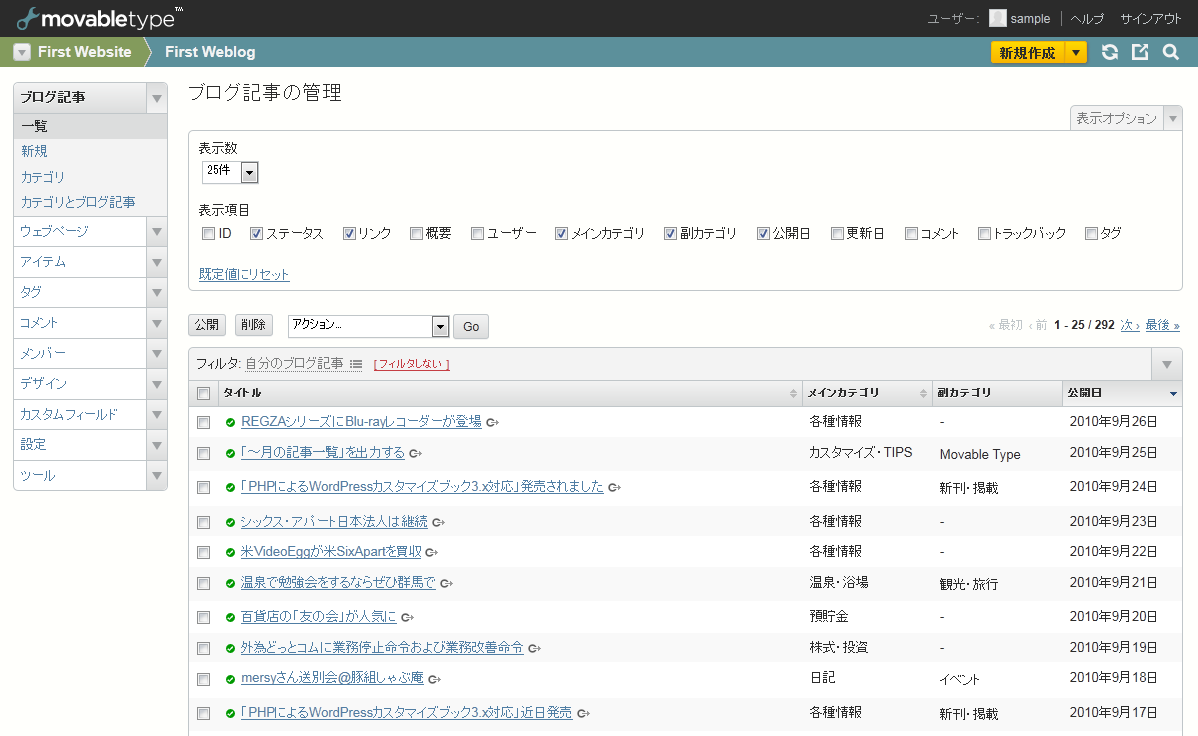The height and width of the screenshot is (736, 1198).
Task: Click sort icon on タイトル column
Action: tap(793, 394)
